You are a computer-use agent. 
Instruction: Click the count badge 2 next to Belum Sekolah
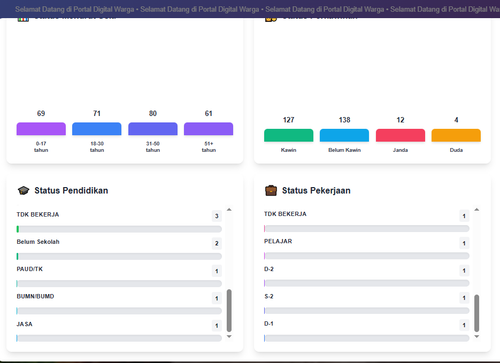coord(217,243)
